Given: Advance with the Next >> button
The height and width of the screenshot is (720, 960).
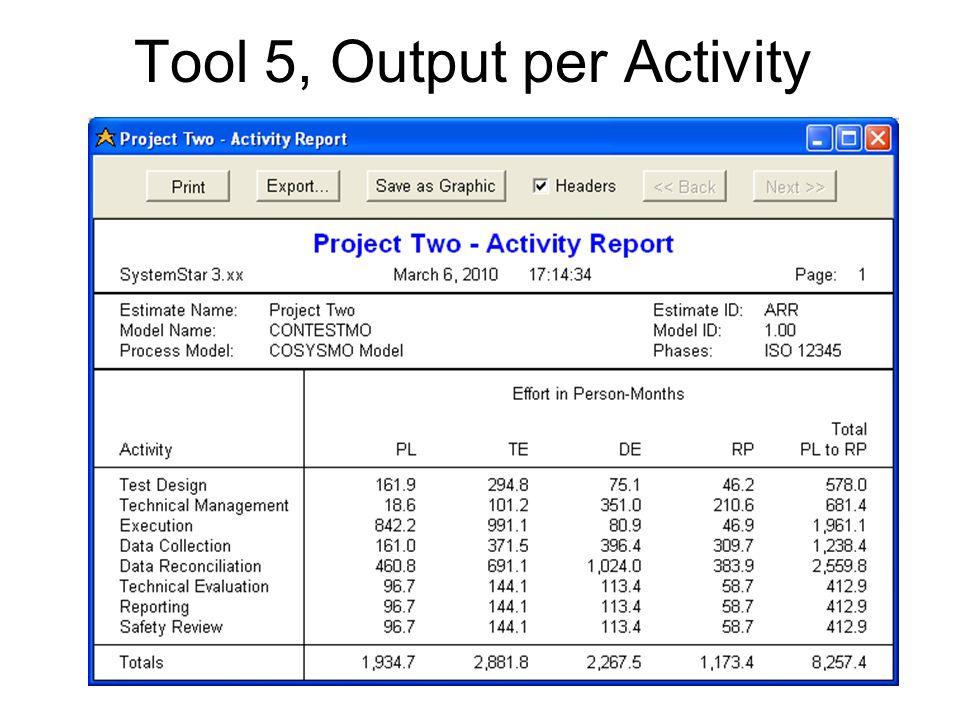Looking at the screenshot, I should (x=795, y=186).
